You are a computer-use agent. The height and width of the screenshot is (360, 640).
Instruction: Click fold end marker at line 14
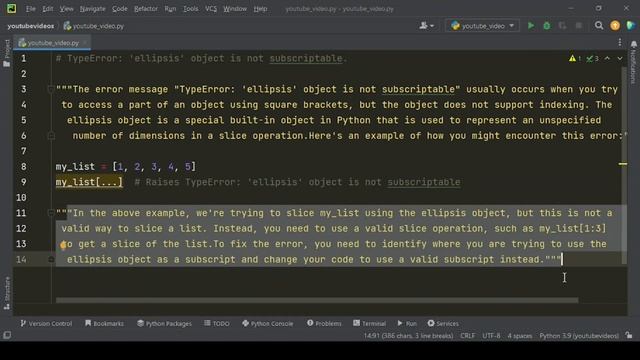(x=51, y=259)
